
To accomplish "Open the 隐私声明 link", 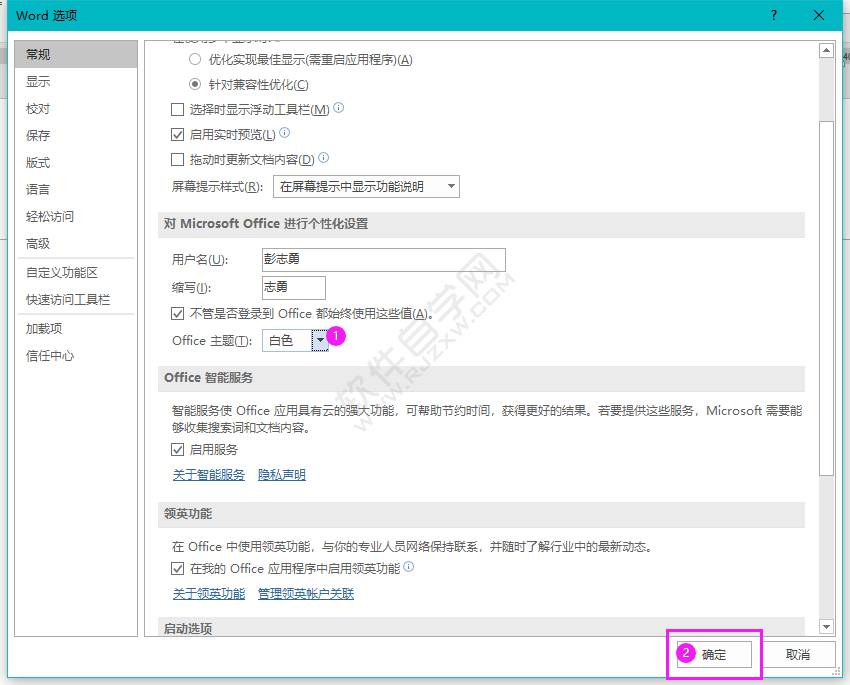I will tap(281, 474).
